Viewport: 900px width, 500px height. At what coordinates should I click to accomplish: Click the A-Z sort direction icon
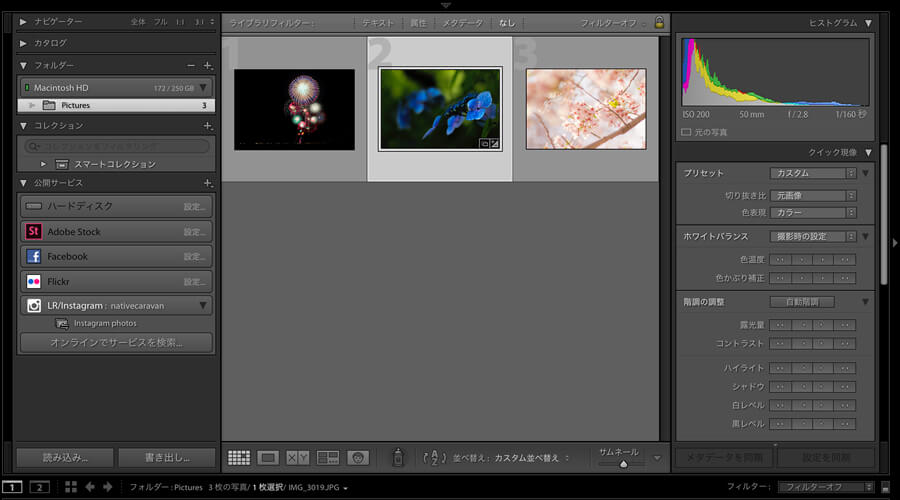[435, 457]
